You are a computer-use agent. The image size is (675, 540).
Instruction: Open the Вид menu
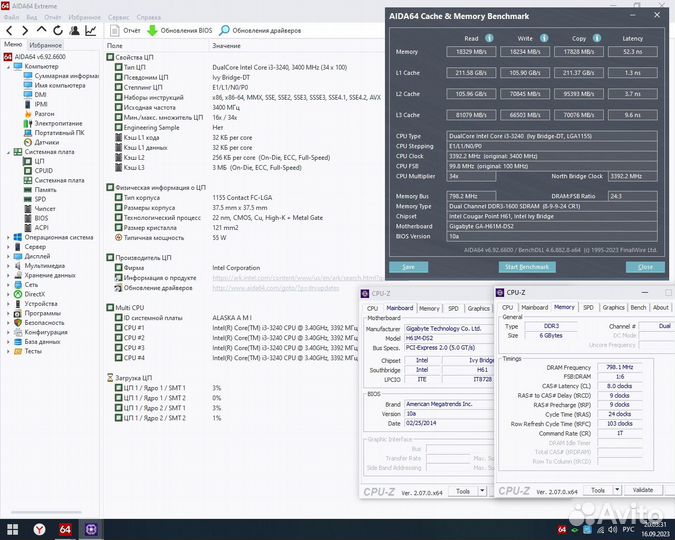(32, 17)
